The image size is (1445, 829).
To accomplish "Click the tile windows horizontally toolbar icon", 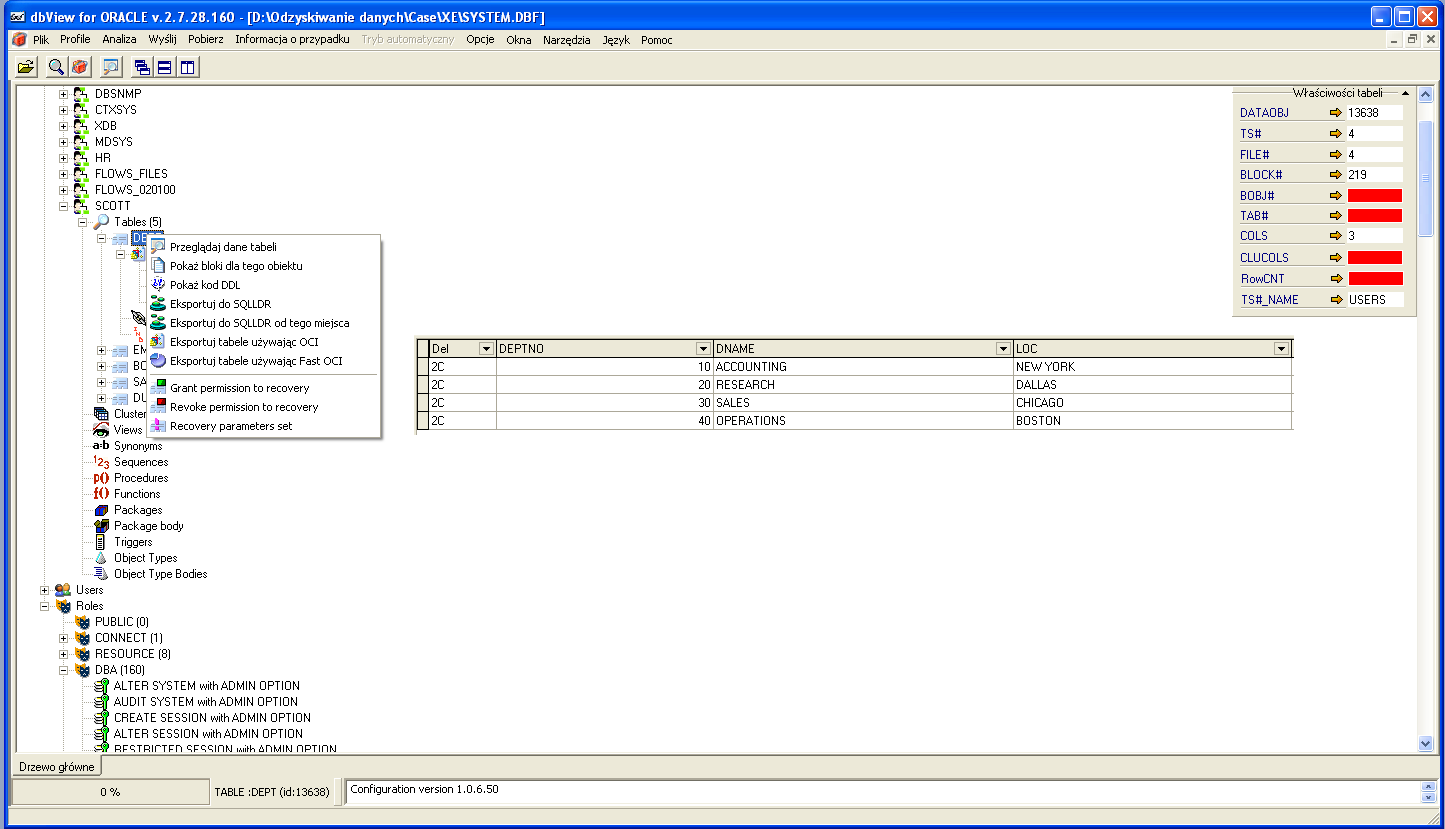I will click(164, 67).
